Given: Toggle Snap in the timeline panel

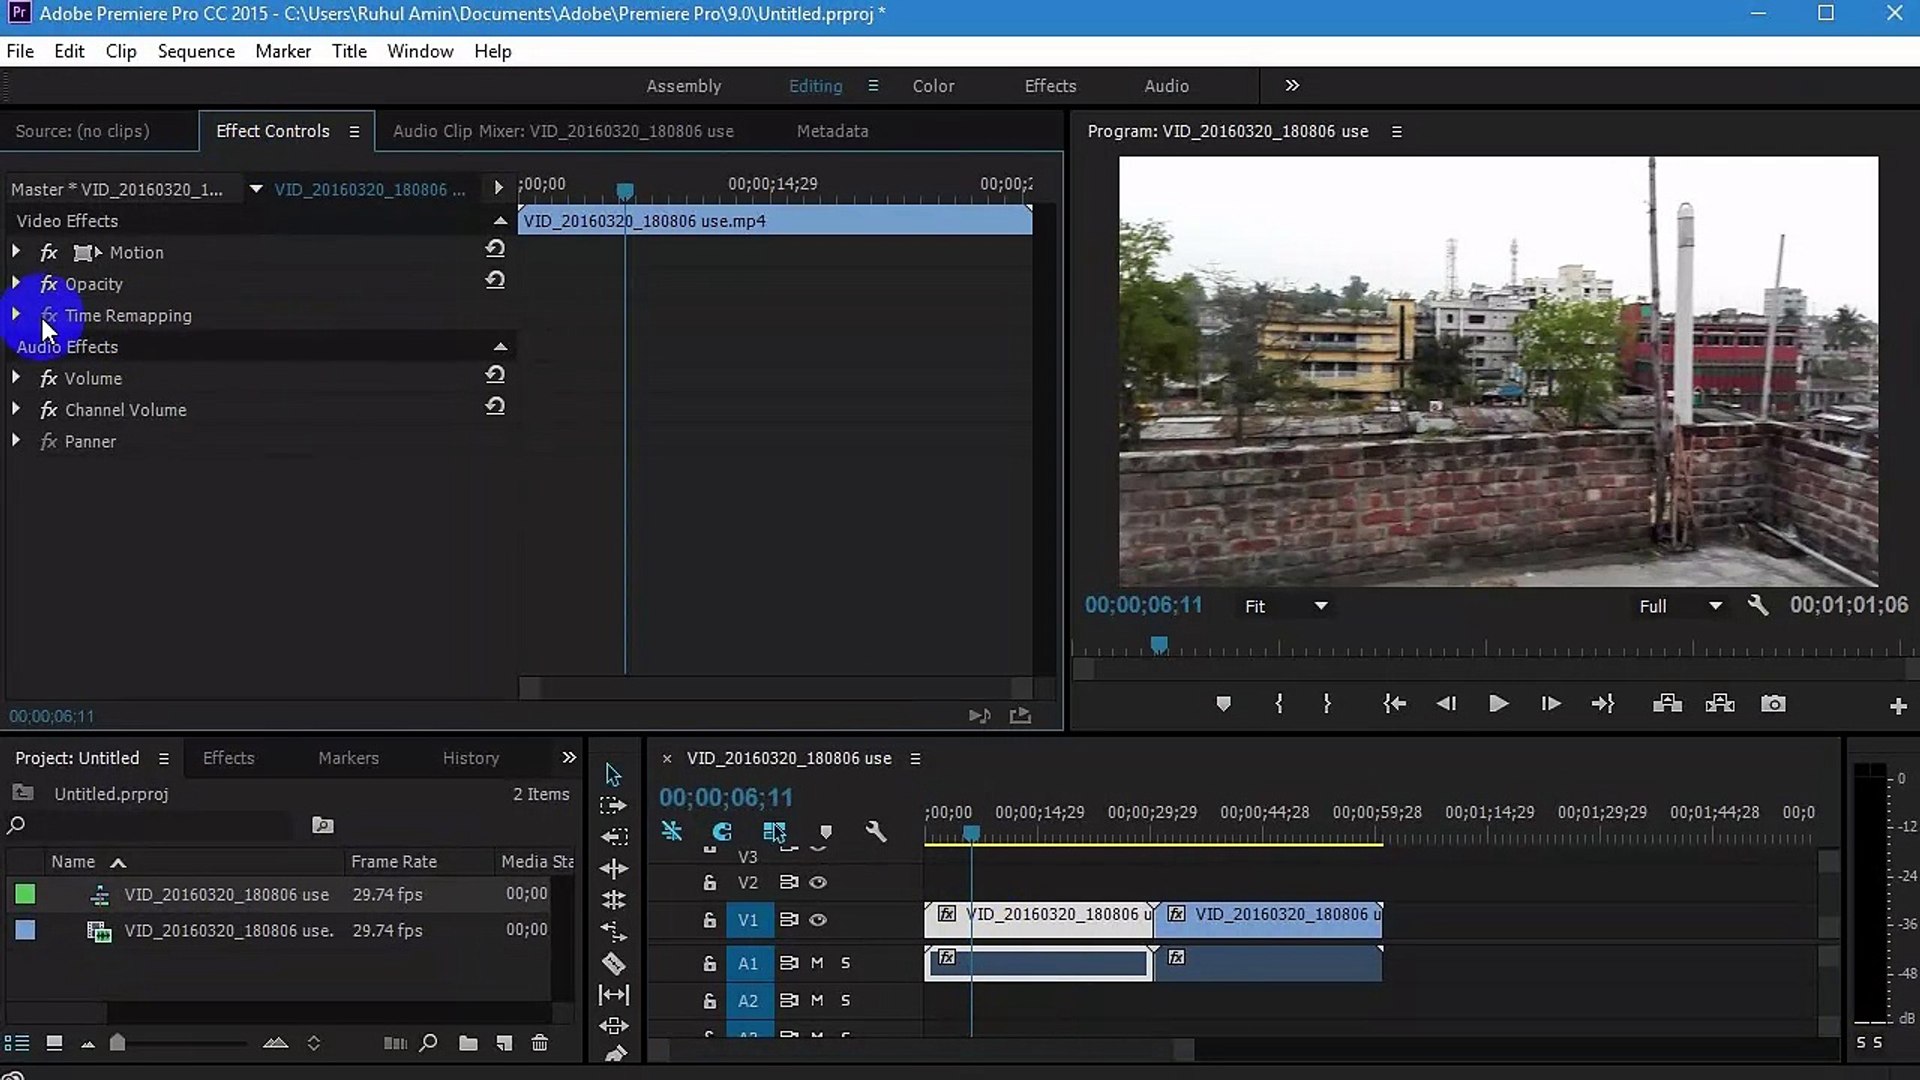Looking at the screenshot, I should coord(722,832).
